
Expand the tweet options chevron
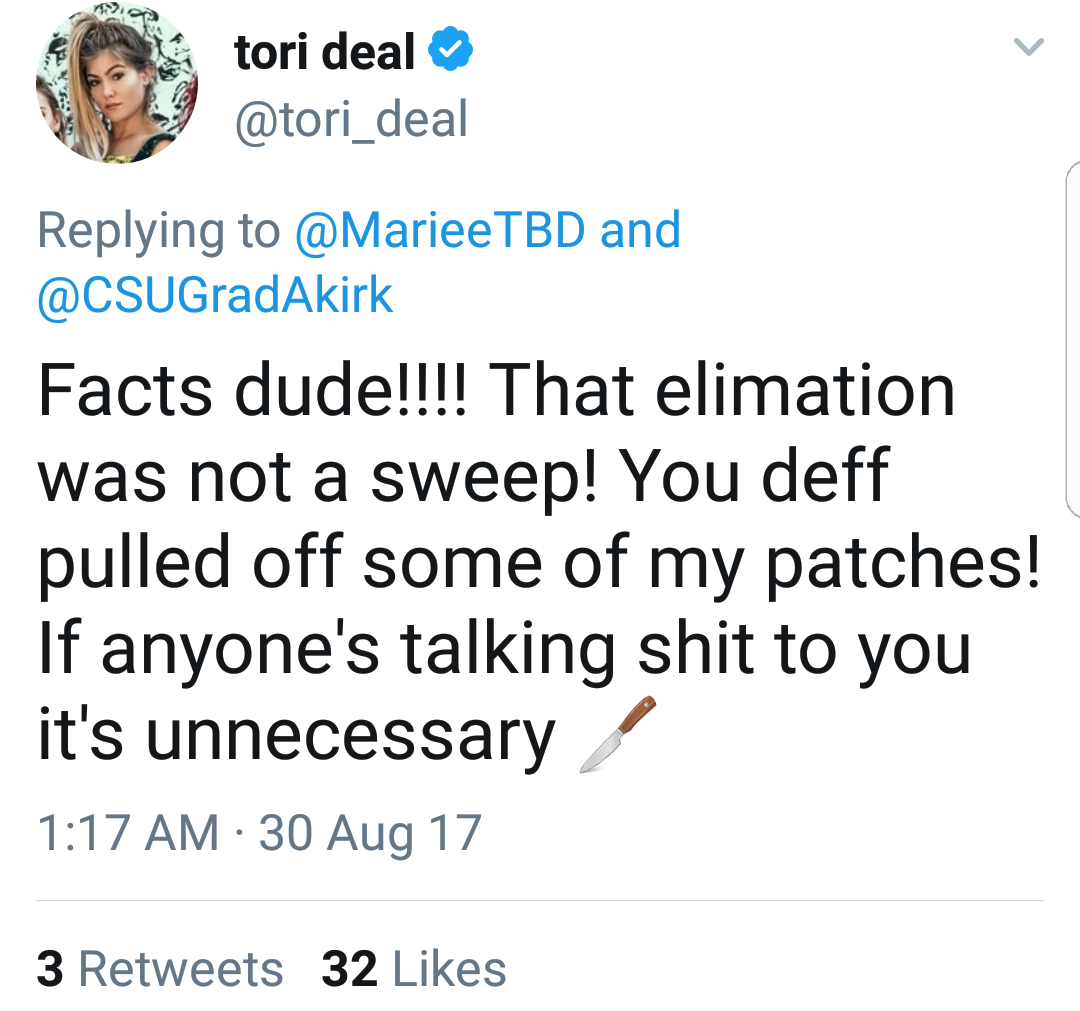1029,47
